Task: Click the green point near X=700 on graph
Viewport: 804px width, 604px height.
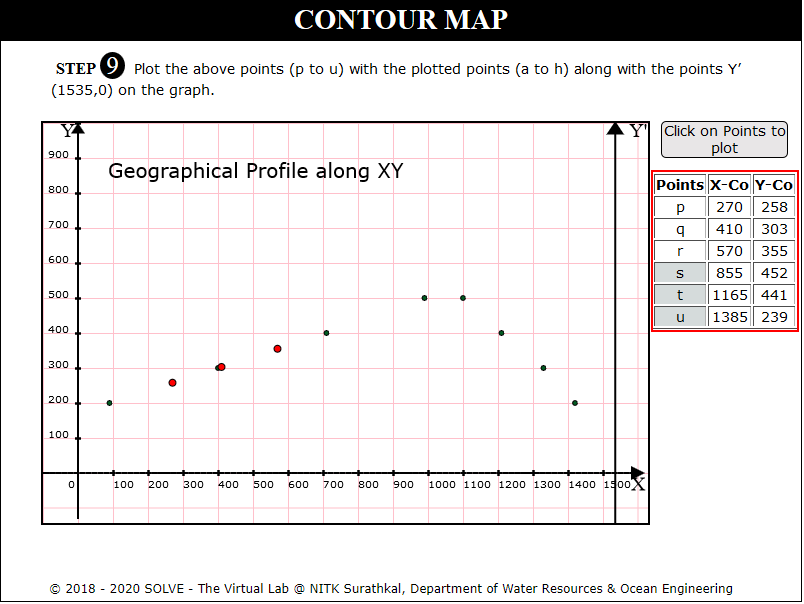Action: click(x=326, y=333)
